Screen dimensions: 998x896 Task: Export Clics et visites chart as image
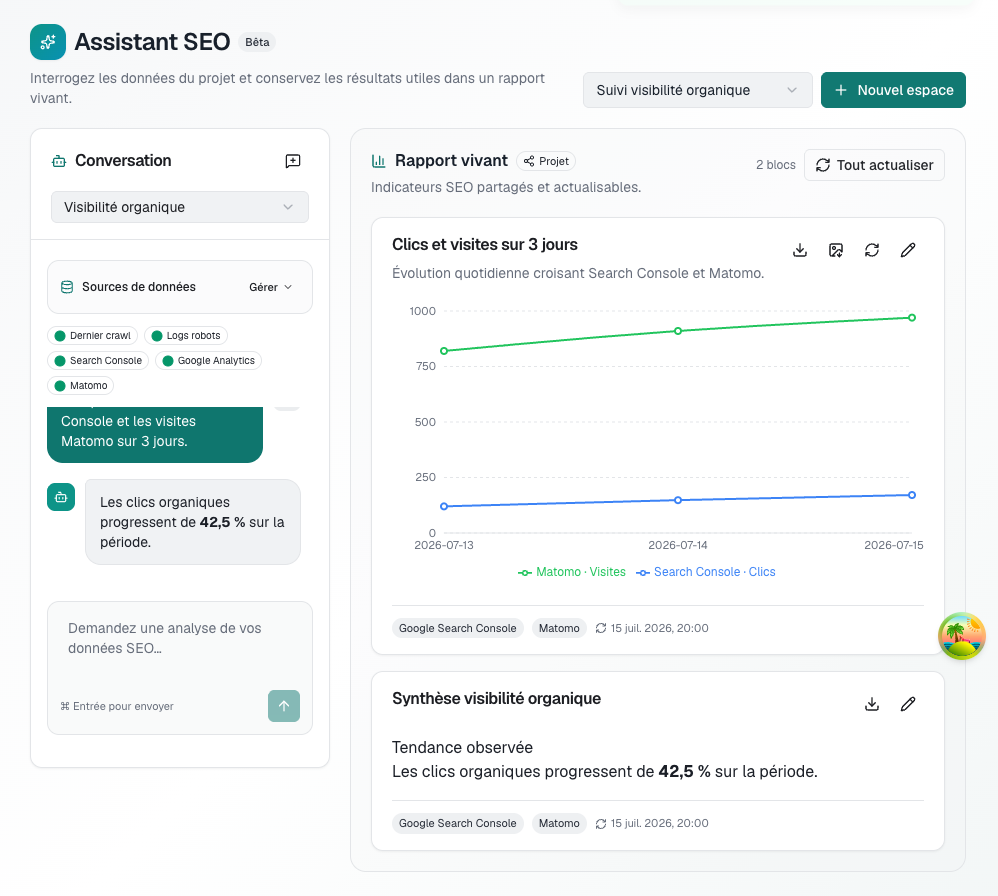click(x=836, y=250)
